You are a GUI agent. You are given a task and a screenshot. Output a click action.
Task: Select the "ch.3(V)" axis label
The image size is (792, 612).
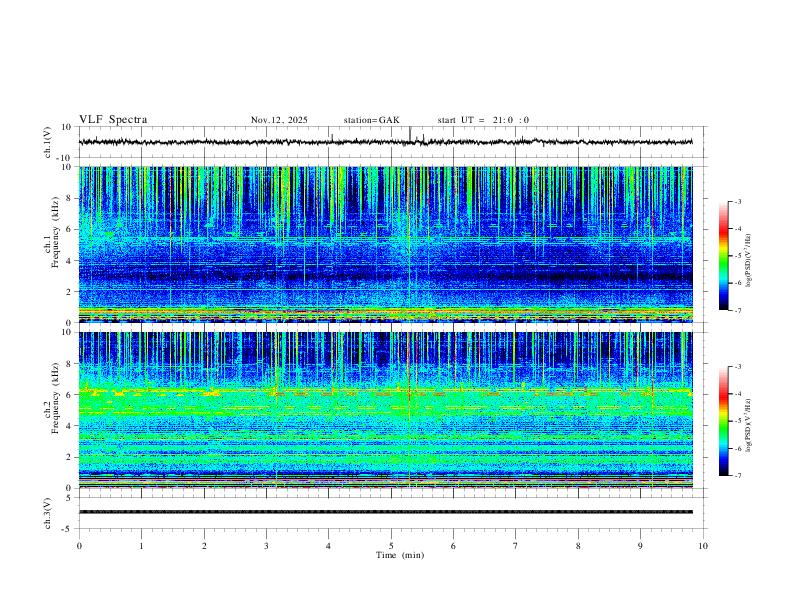click(48, 513)
